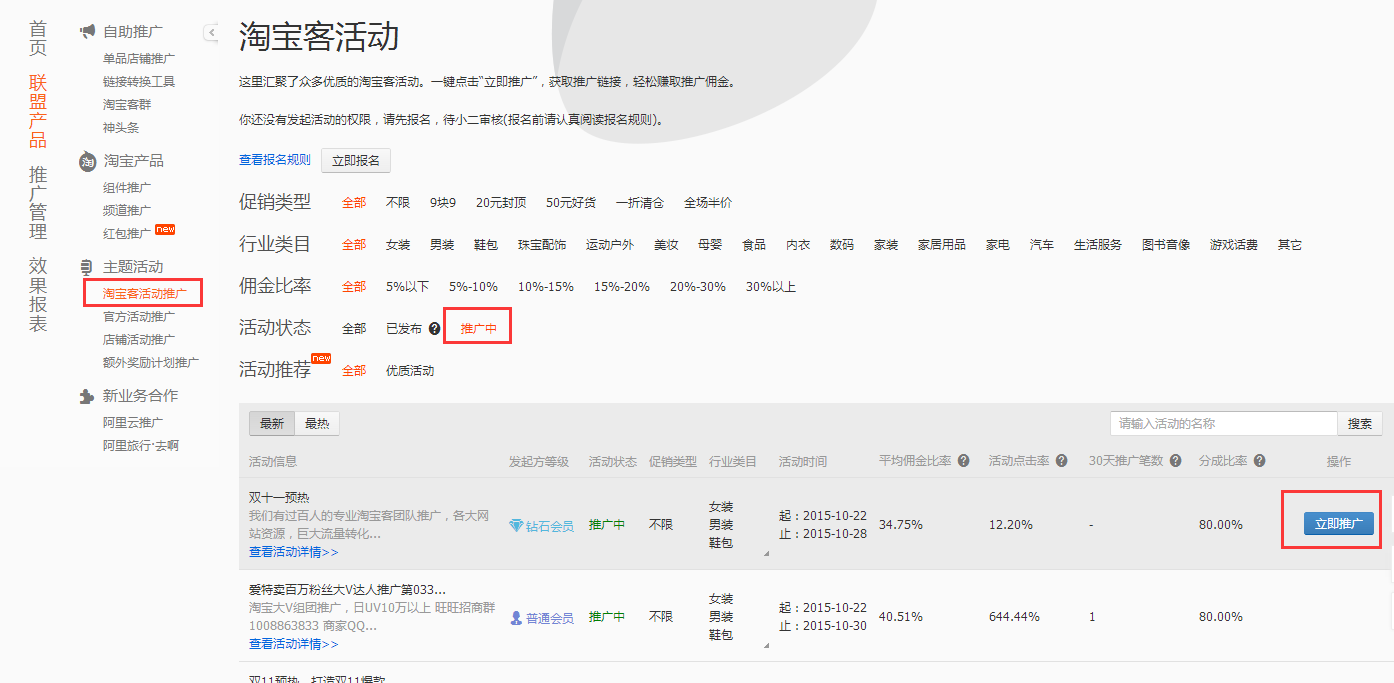The width and height of the screenshot is (1394, 683).
Task: Select 9块9 promotion type filter
Action: (x=442, y=203)
